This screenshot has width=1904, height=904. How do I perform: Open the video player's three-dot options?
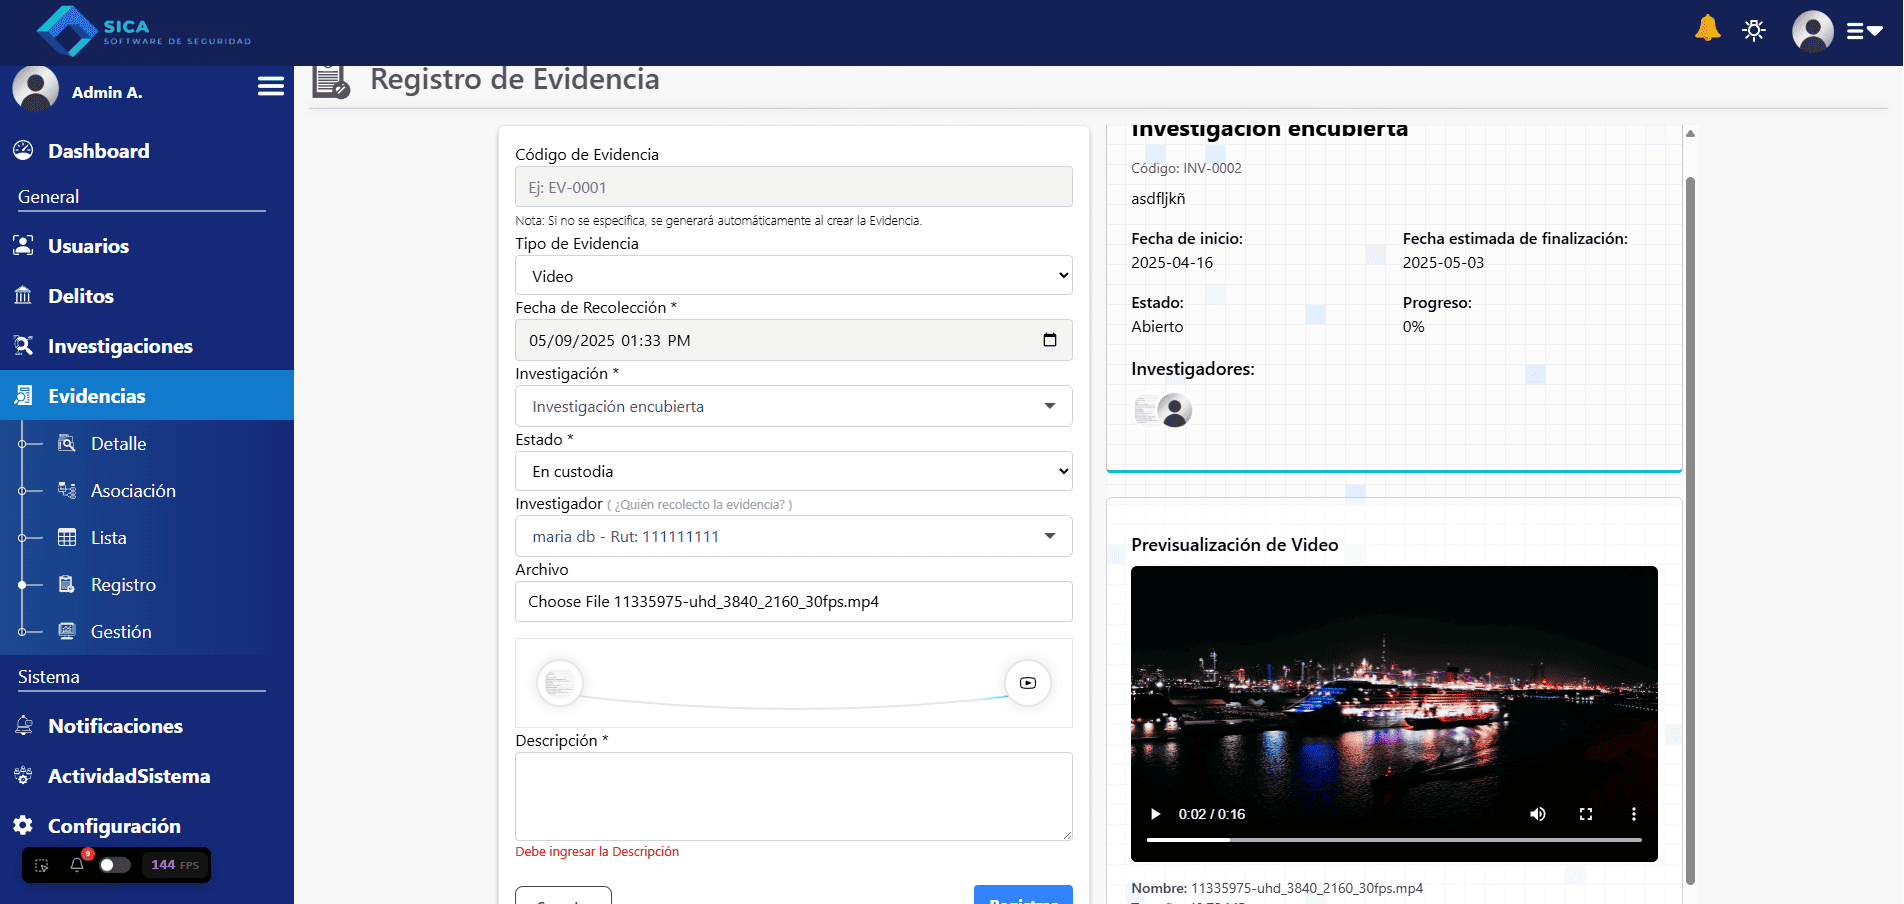pyautogui.click(x=1633, y=814)
